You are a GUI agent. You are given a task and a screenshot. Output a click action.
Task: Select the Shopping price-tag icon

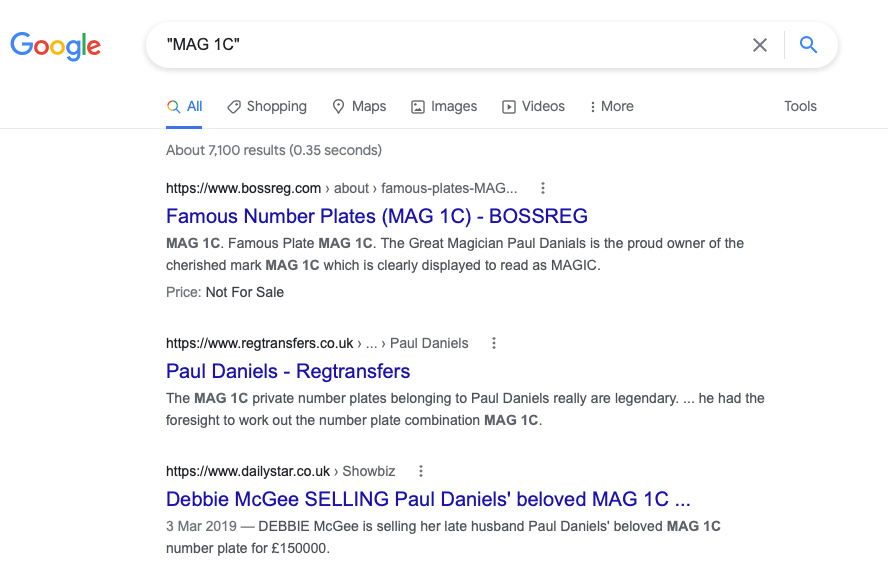[233, 106]
